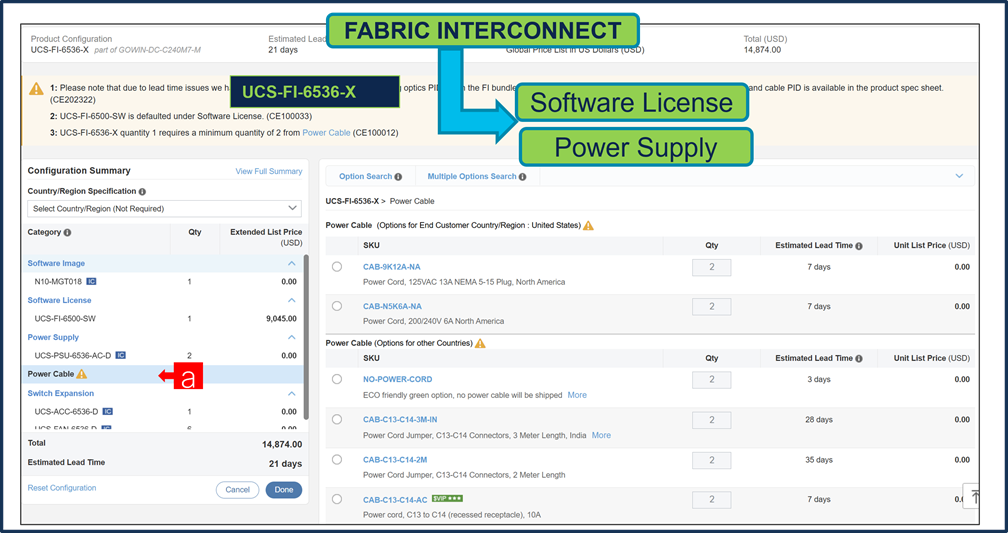Click the info icon next to Option Search
This screenshot has width=1008, height=533.
[x=398, y=177]
